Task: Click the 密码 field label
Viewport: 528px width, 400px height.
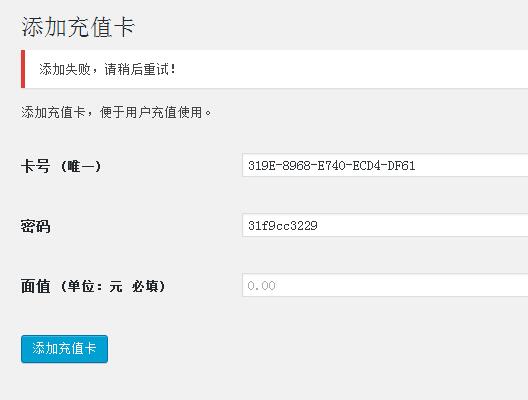Action: tap(35, 226)
